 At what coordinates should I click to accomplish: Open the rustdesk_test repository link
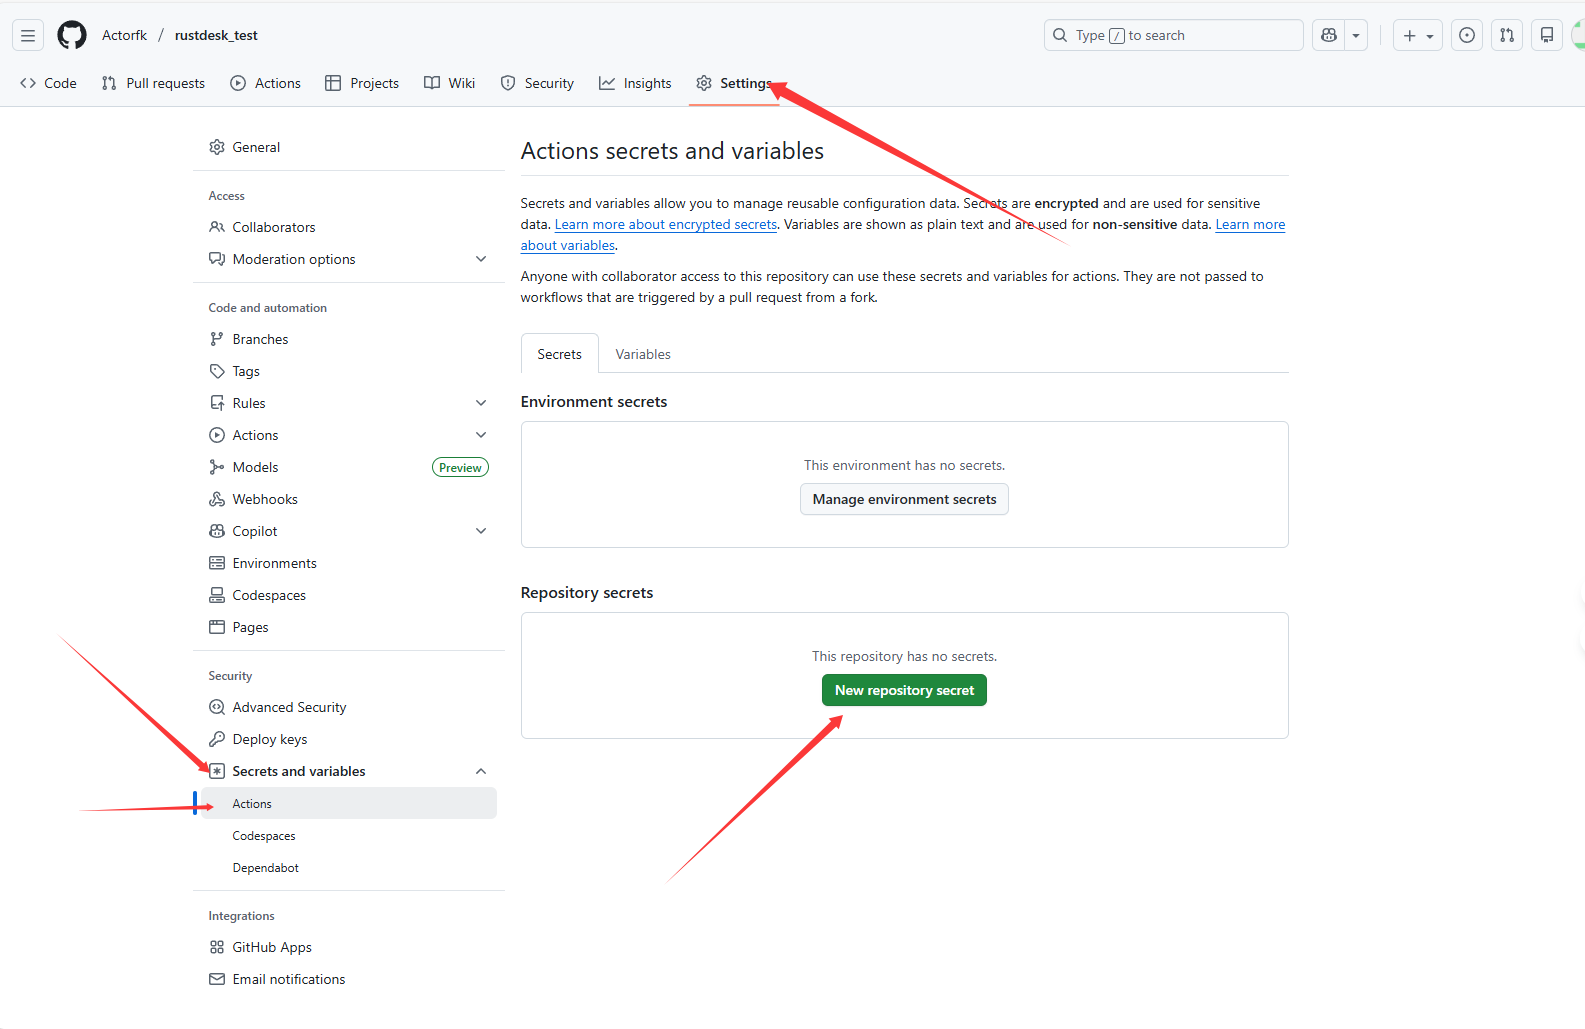216,35
